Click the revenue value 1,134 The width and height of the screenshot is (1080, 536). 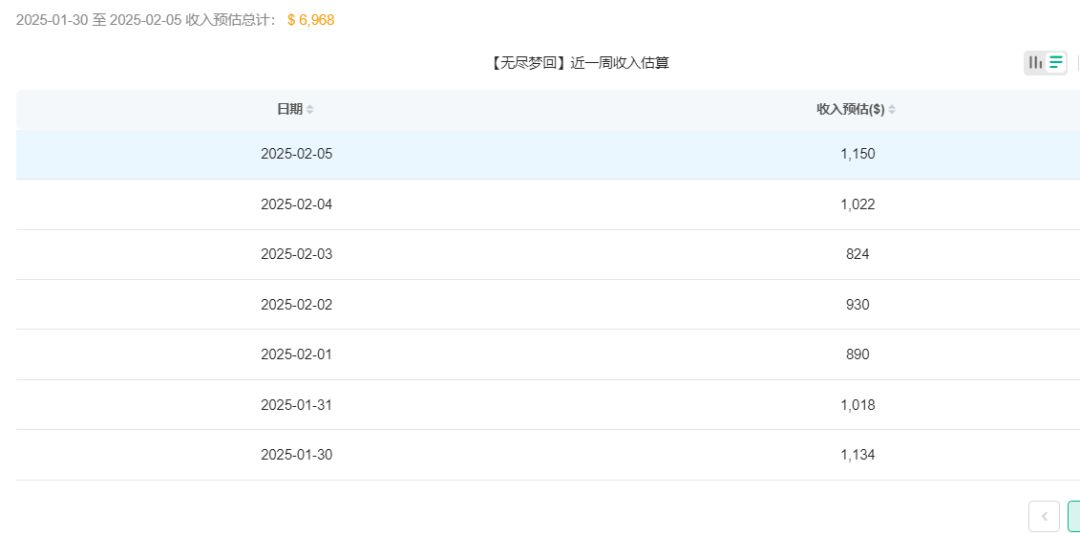[x=858, y=455]
